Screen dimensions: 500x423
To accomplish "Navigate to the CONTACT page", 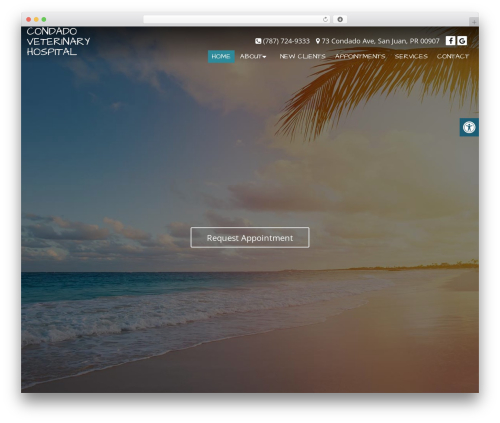I will point(453,56).
